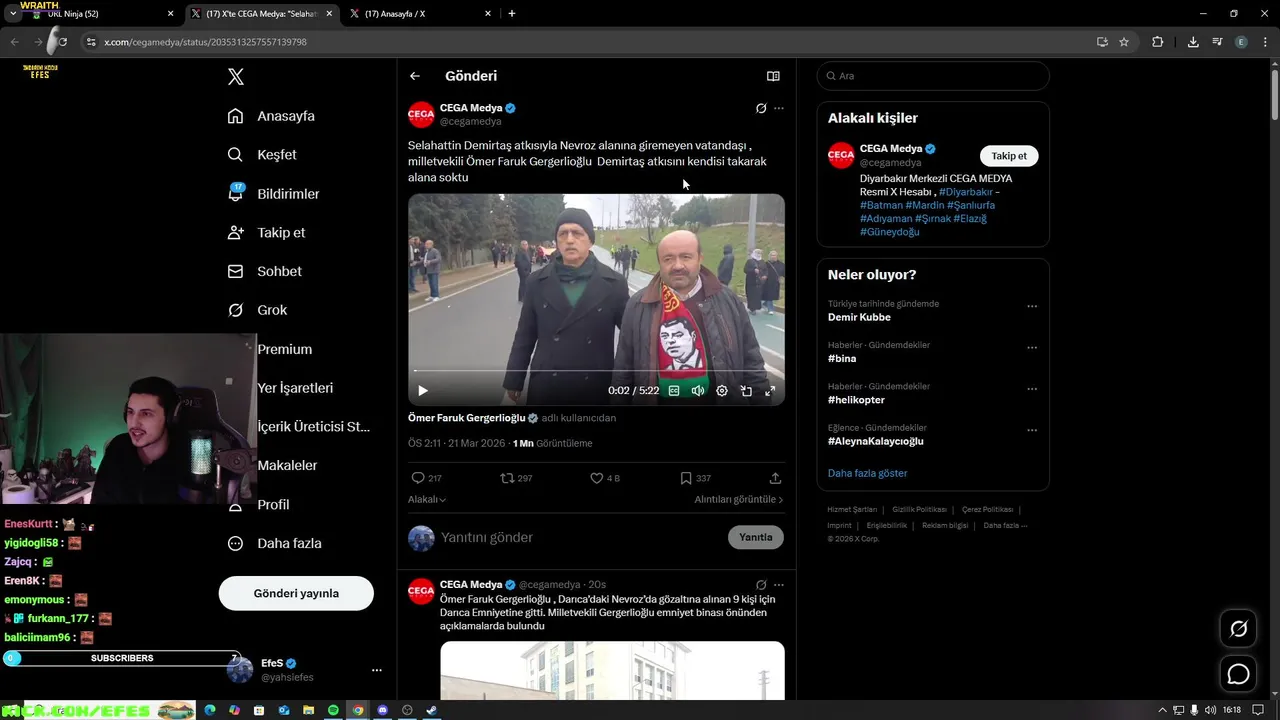Screen dimensions: 1280x720
Task: Open Spotify from taskbar
Action: click(333, 710)
